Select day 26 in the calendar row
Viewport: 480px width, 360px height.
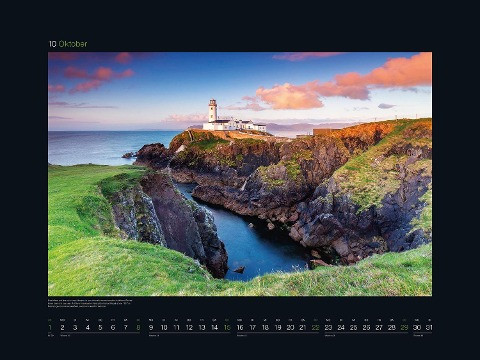(366, 327)
